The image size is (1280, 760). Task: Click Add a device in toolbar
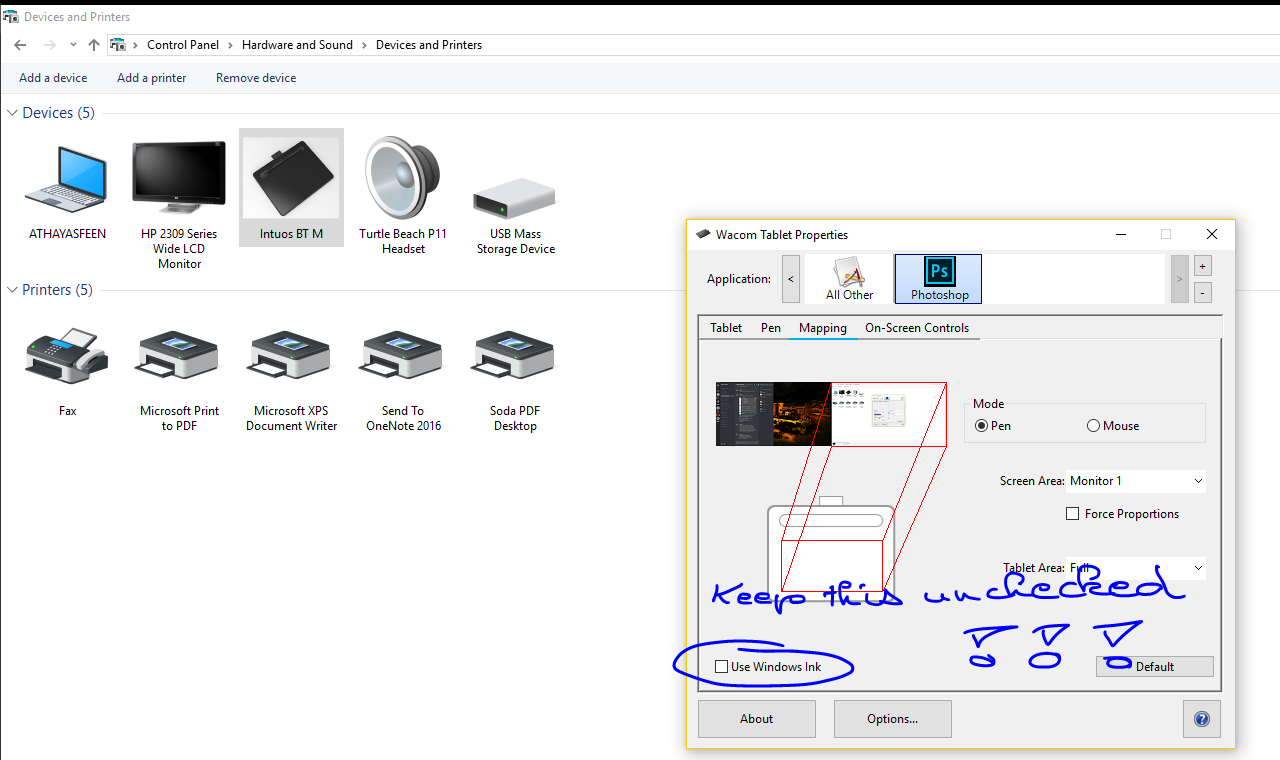point(53,78)
